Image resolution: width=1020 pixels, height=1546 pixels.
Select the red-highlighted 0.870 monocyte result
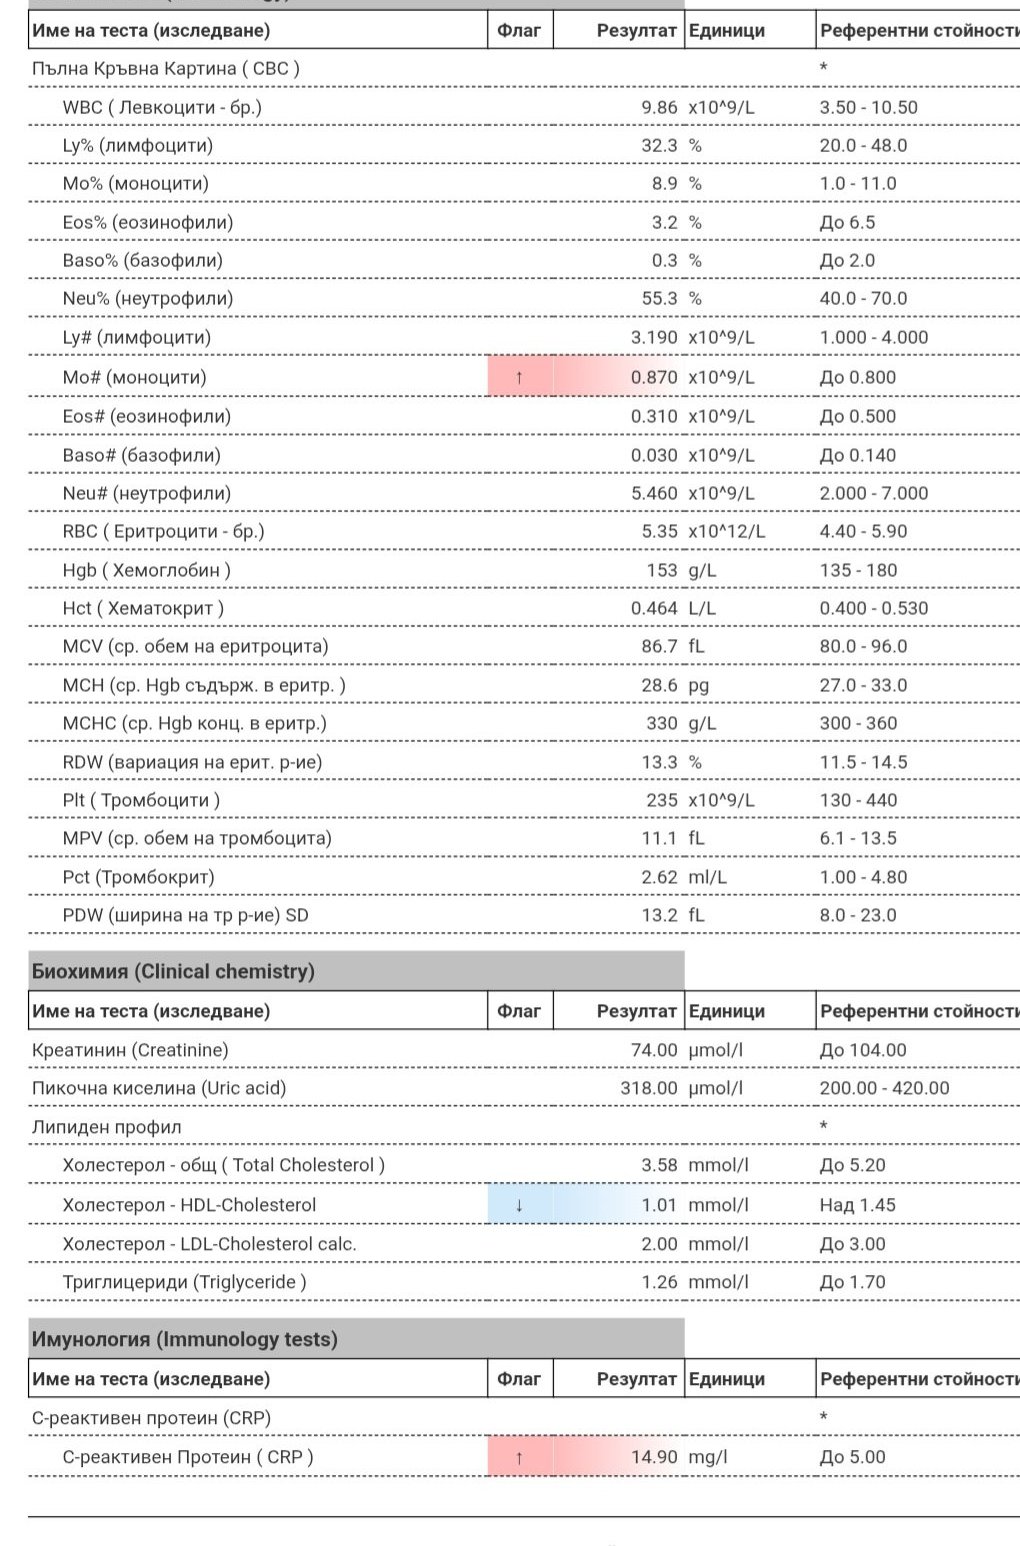point(653,378)
